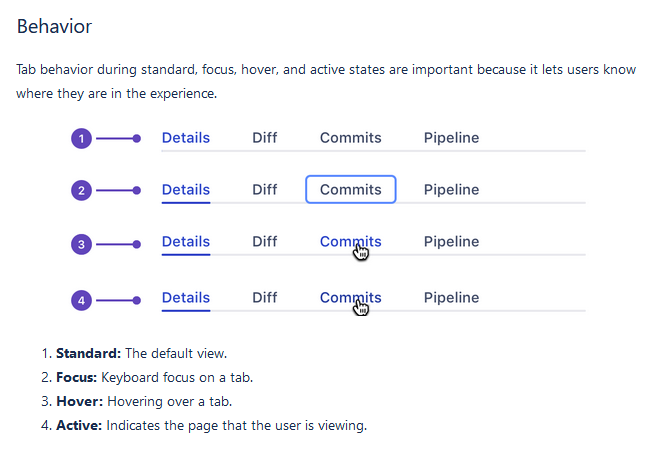The width and height of the screenshot is (652, 450).
Task: Open Pipeline tab in the active row
Action: [x=451, y=297]
